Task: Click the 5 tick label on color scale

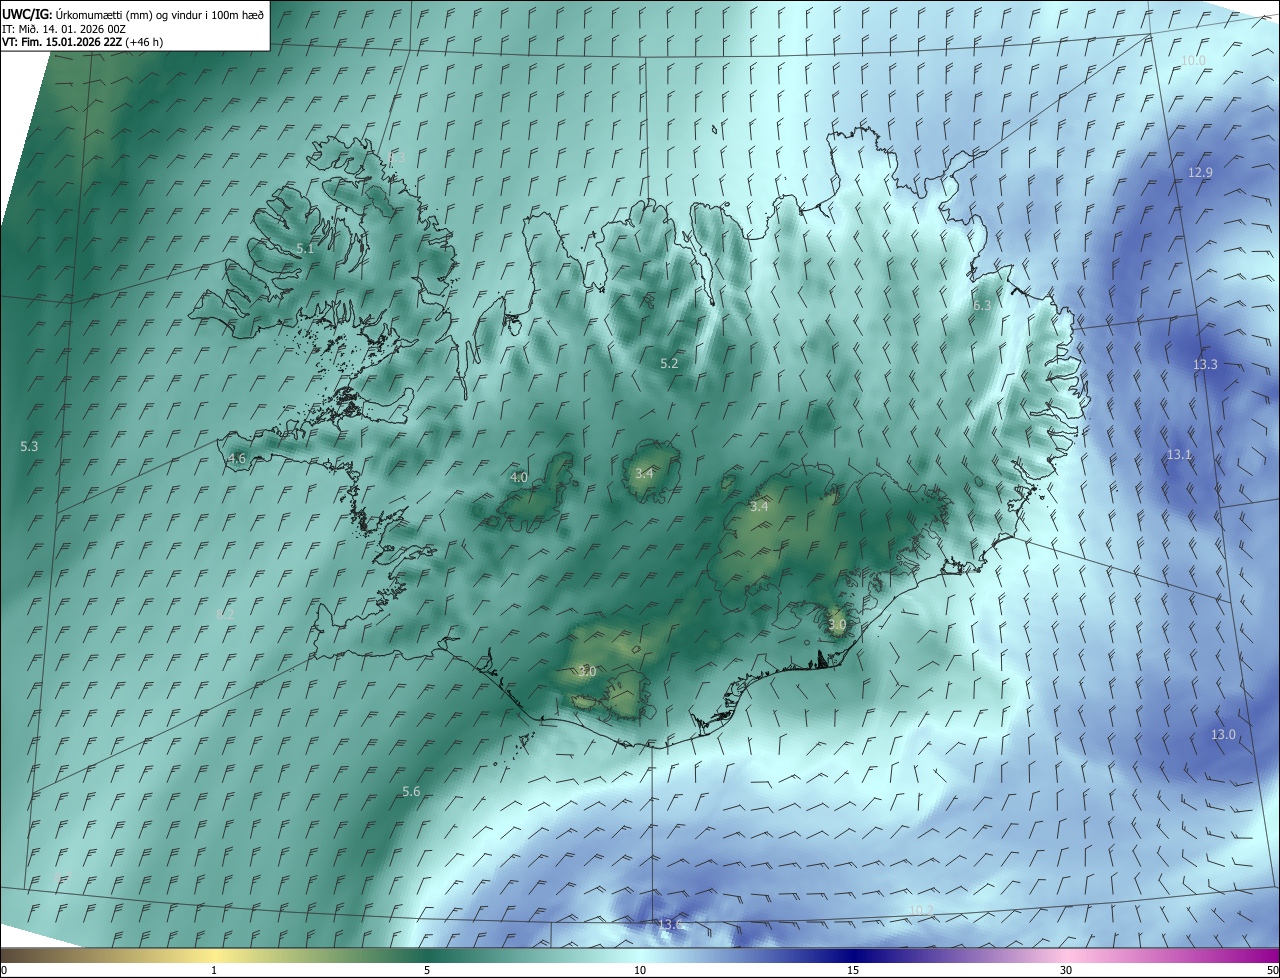Action: [427, 970]
